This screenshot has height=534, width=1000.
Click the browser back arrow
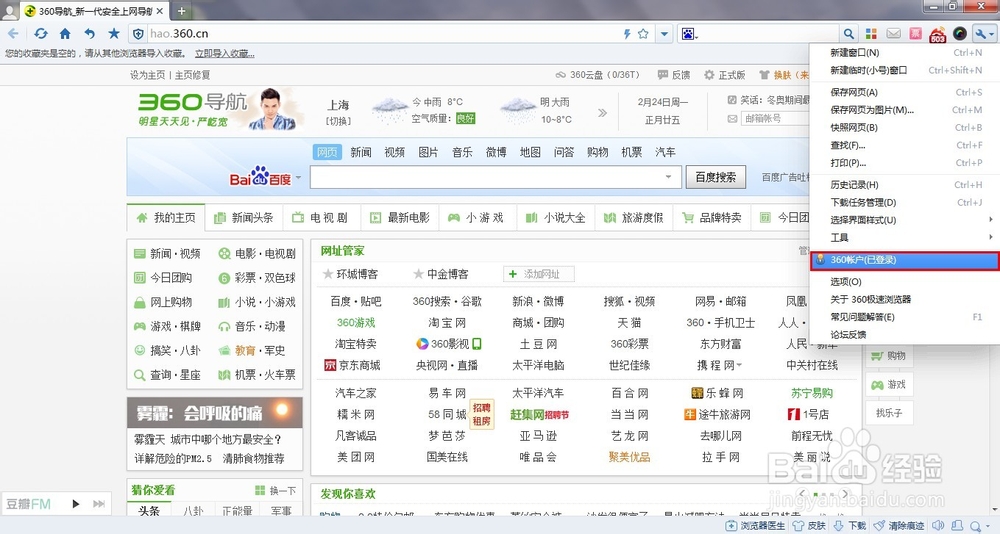(13, 34)
